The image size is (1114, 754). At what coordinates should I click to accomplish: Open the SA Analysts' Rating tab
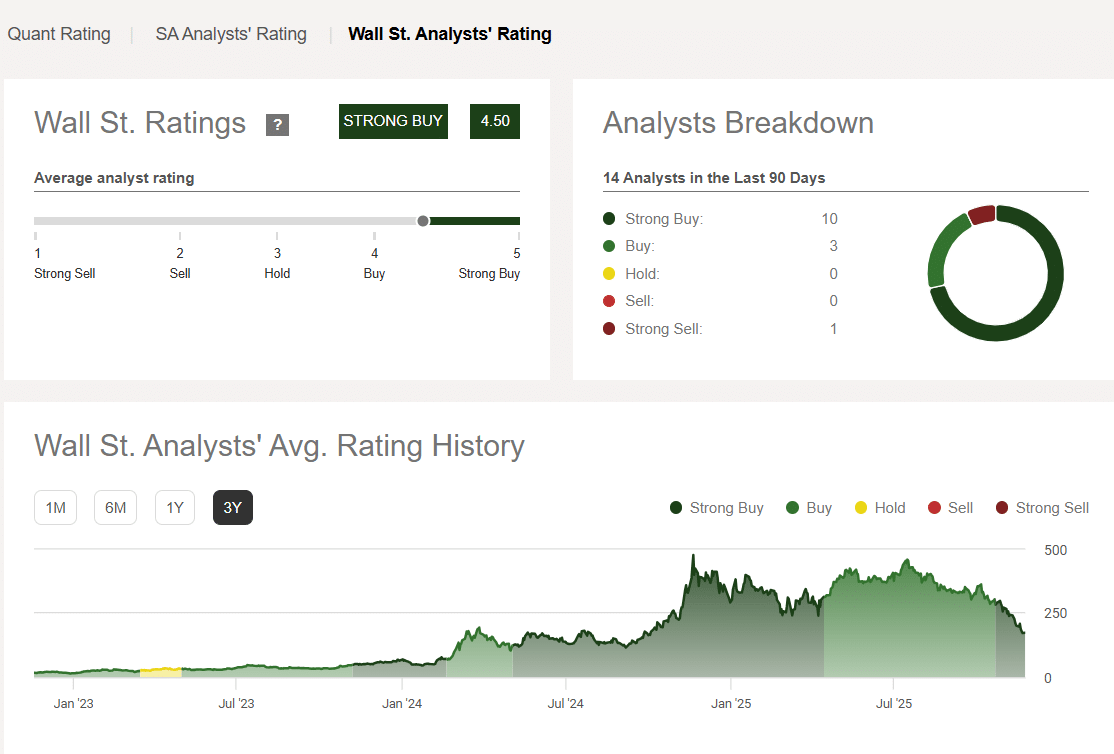pyautogui.click(x=231, y=34)
